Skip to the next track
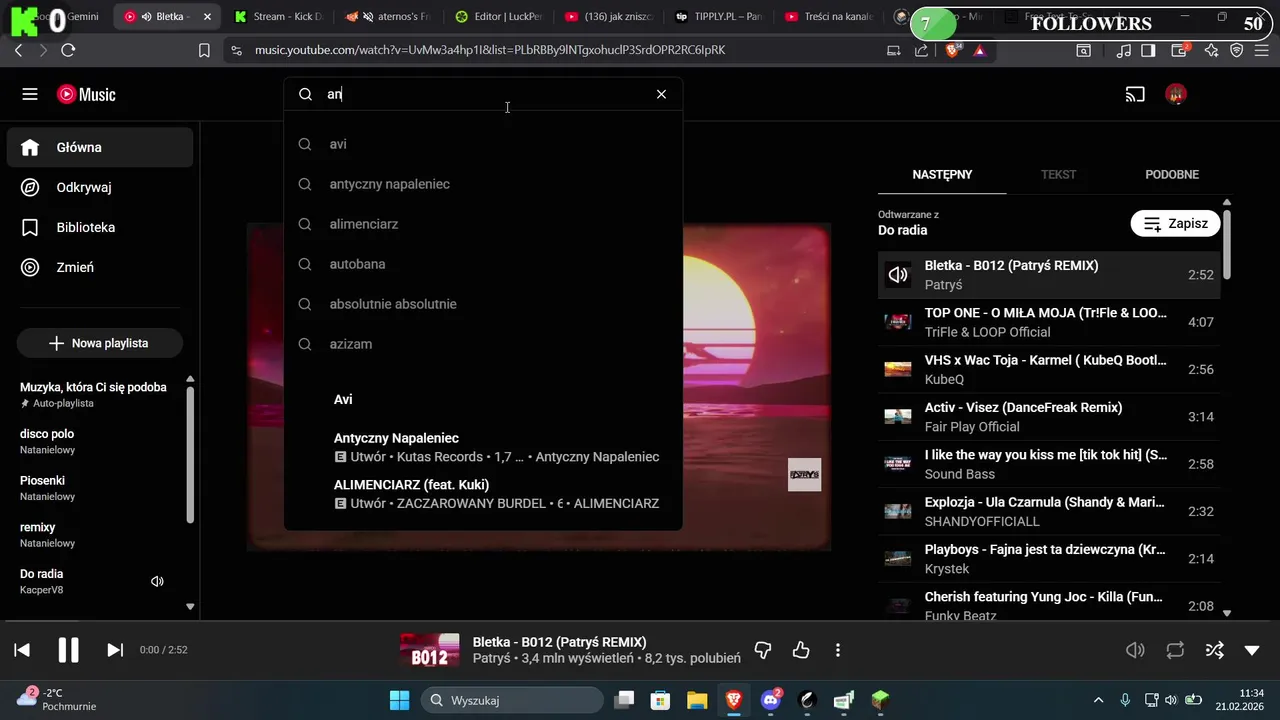1280x720 pixels. [115, 650]
